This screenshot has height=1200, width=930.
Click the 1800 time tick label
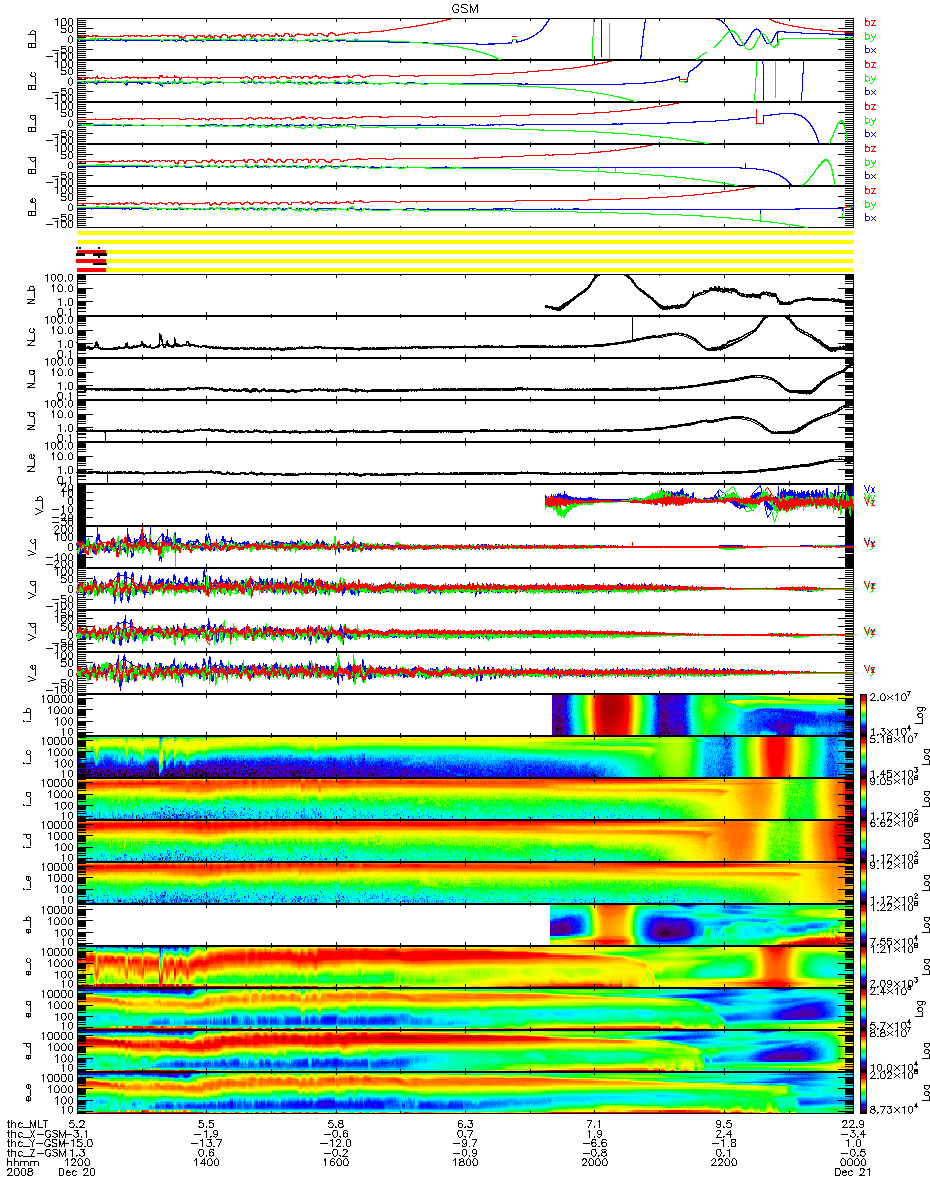pyautogui.click(x=465, y=1165)
